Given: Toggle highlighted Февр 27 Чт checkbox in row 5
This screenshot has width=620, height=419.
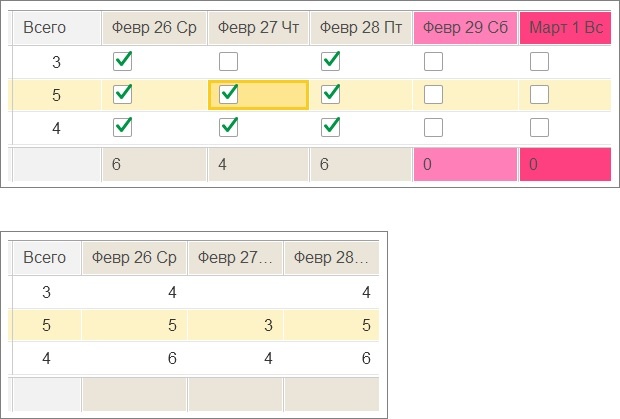Looking at the screenshot, I should pos(229,94).
